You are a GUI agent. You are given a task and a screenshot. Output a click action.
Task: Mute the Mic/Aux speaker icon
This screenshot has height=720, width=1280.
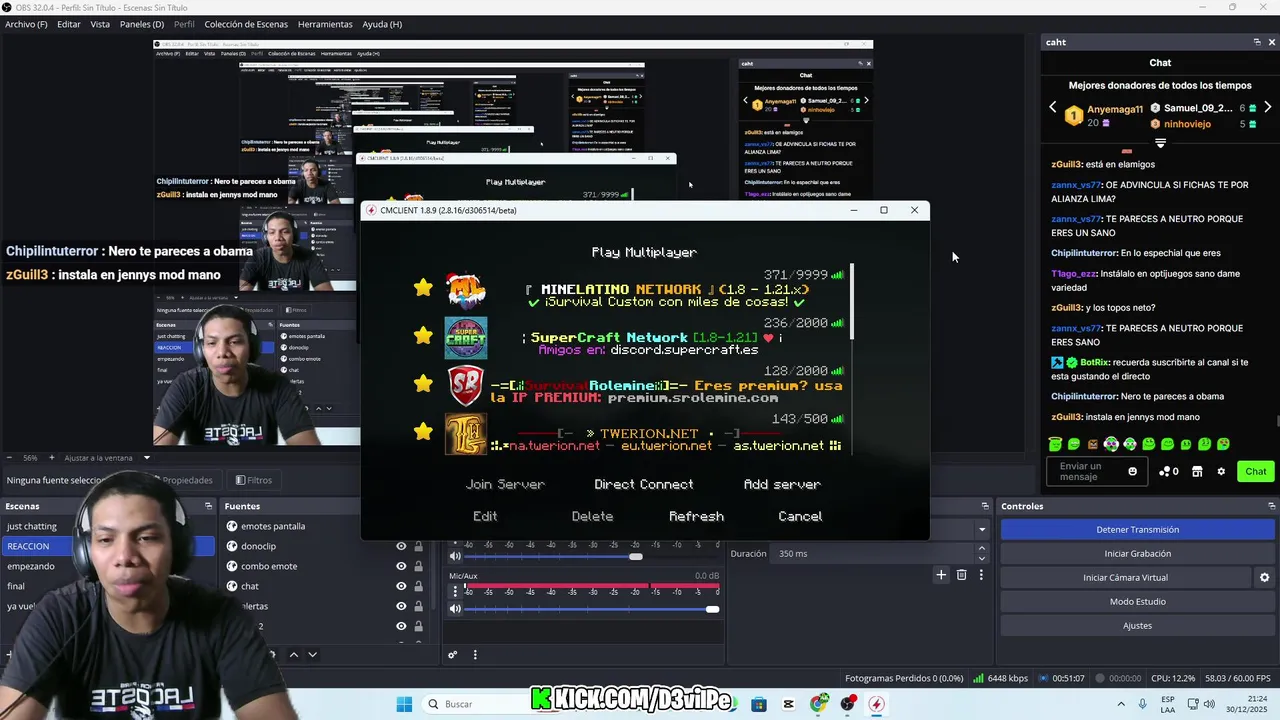(455, 609)
